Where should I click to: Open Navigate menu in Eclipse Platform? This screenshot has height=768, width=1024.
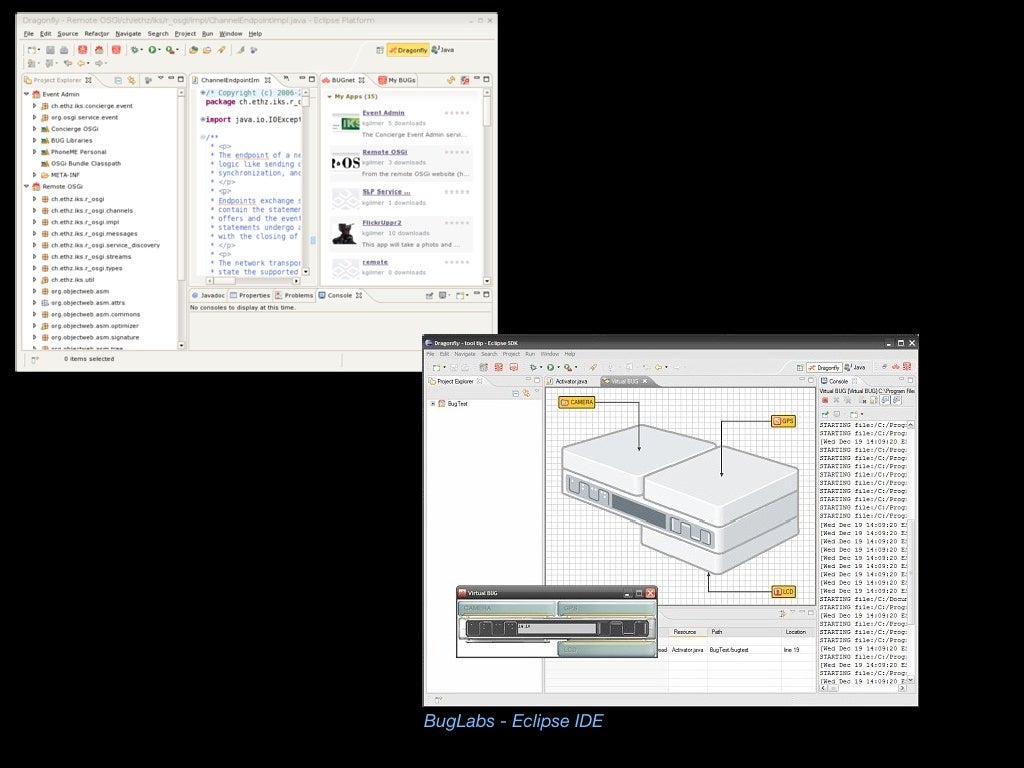tap(128, 33)
